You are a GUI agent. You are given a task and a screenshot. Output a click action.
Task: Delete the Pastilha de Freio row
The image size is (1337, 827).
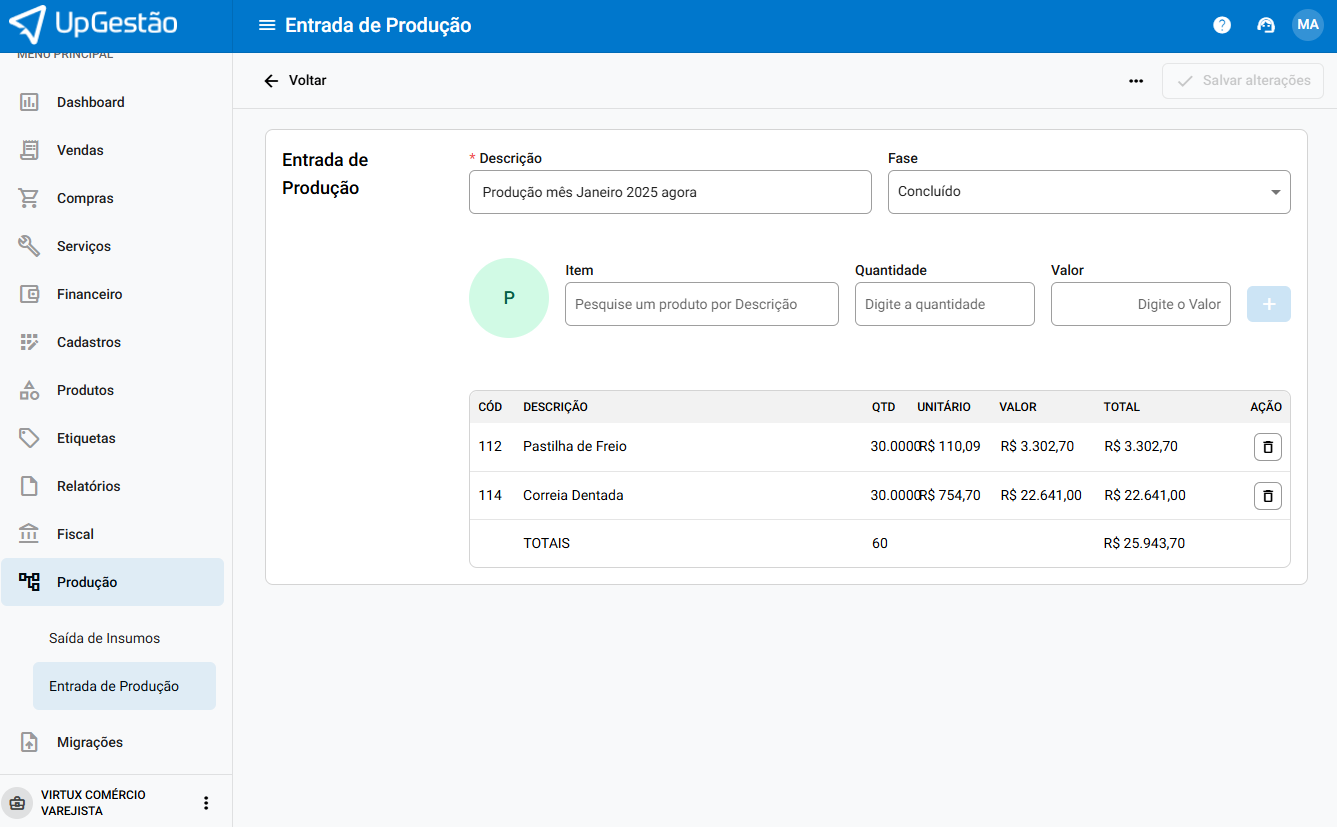pyautogui.click(x=1267, y=447)
